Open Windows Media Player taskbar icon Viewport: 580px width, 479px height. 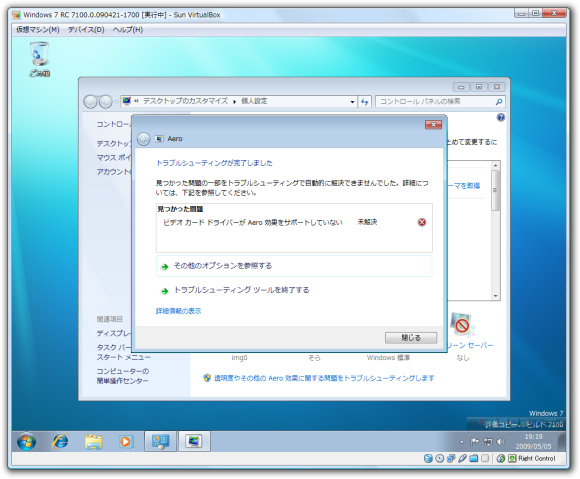pyautogui.click(x=125, y=442)
